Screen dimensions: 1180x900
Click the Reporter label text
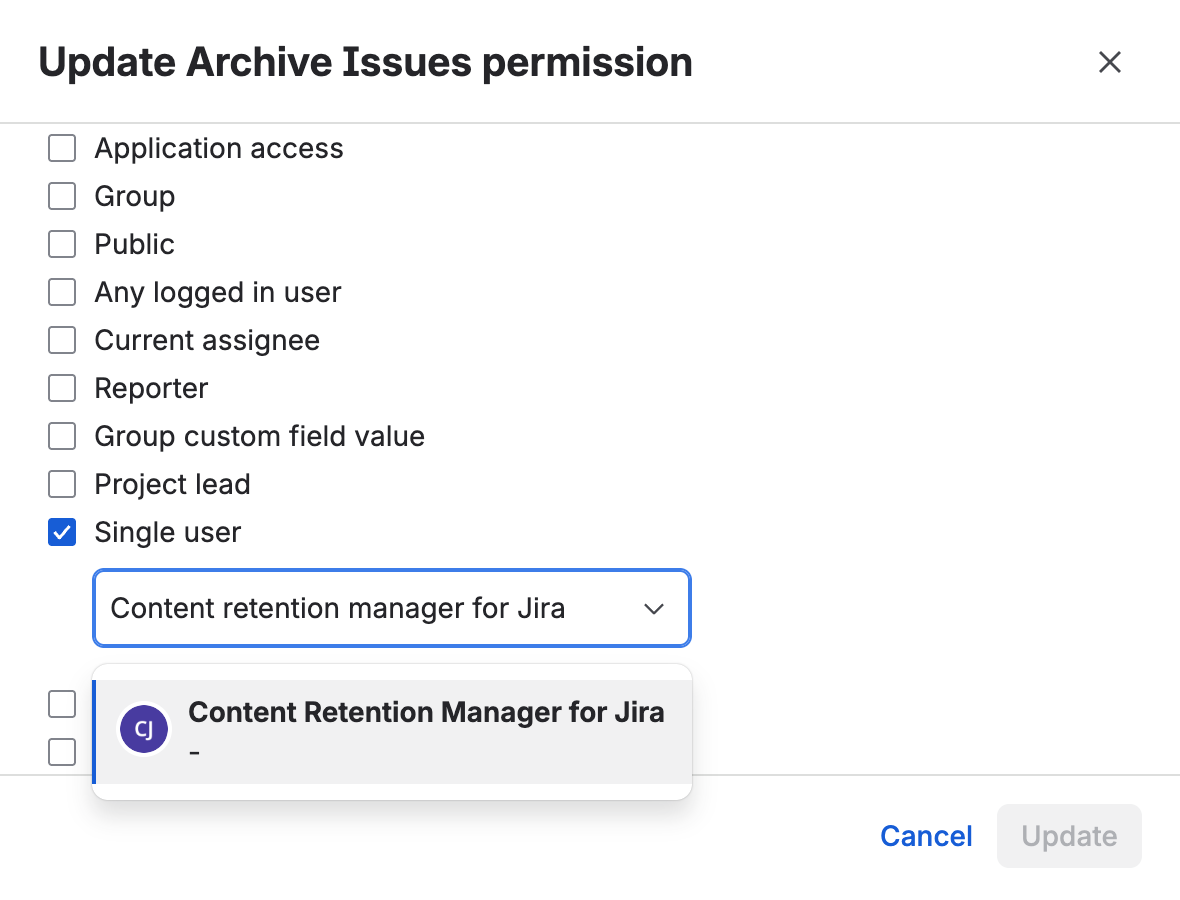(151, 388)
